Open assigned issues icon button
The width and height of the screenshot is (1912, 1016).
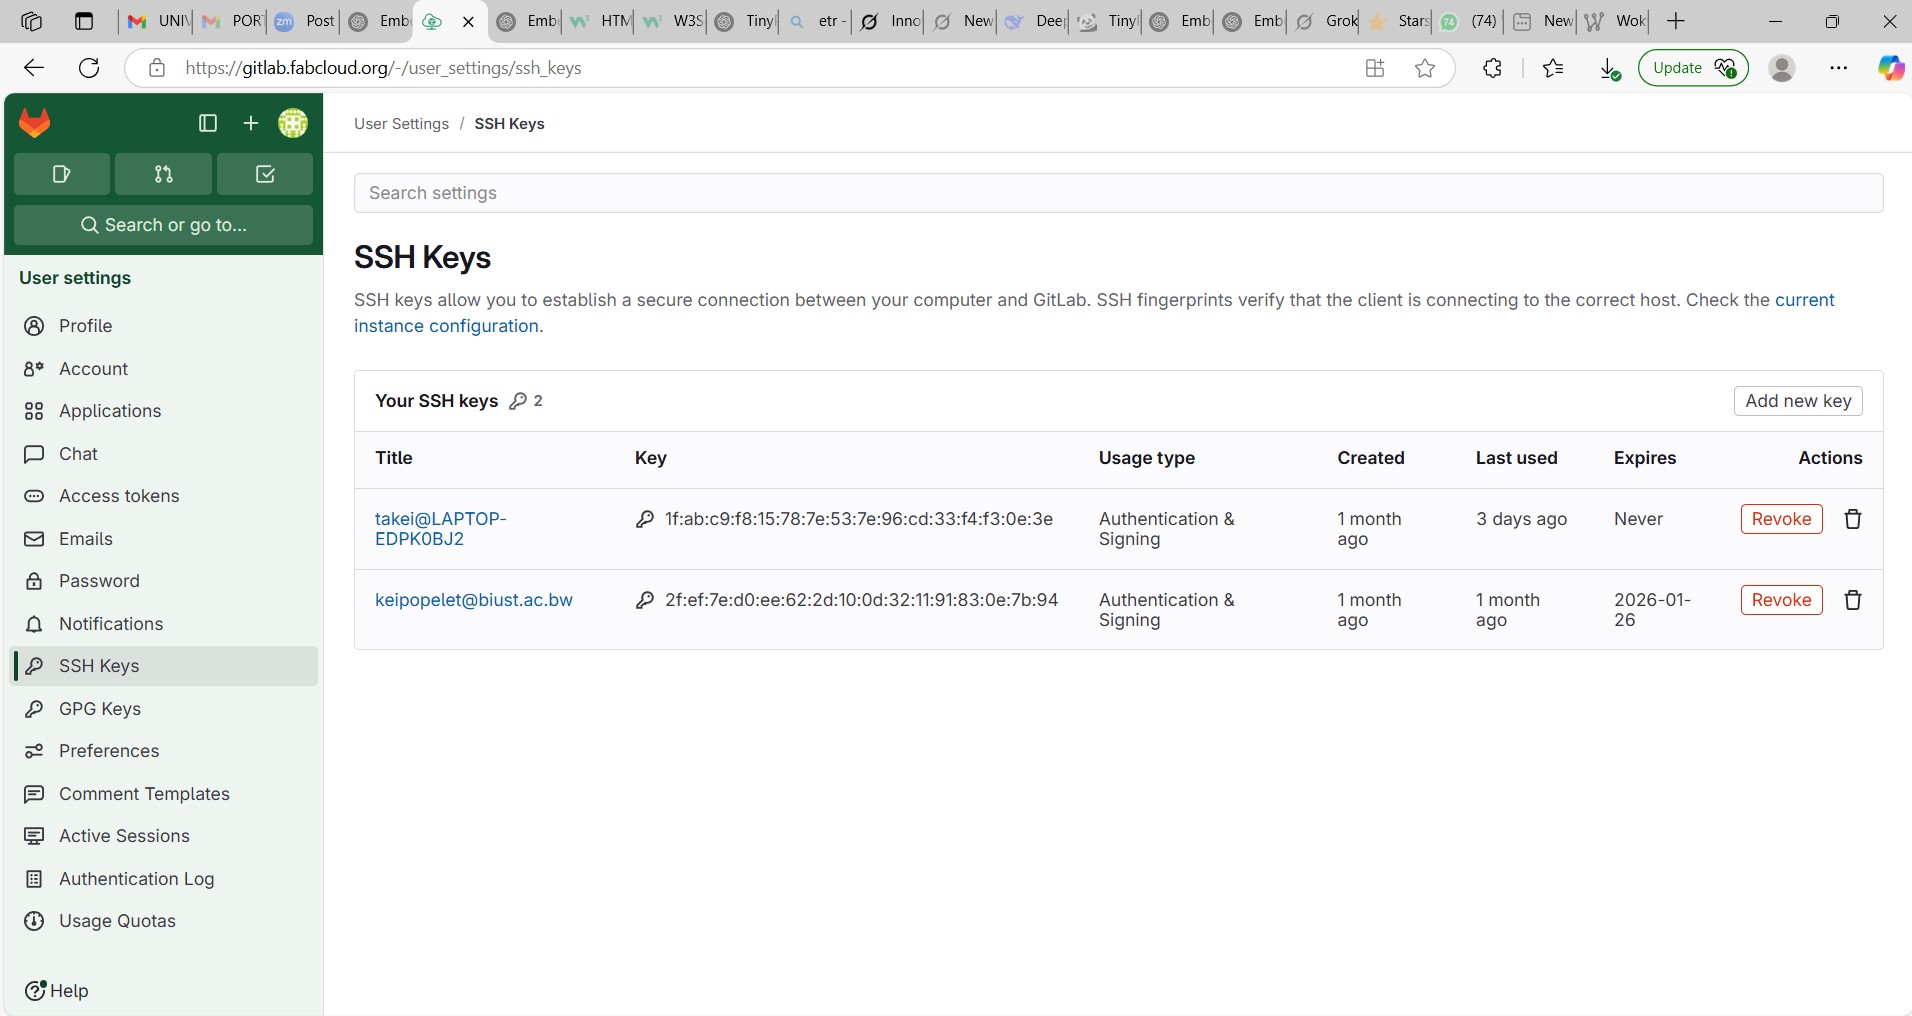click(62, 174)
